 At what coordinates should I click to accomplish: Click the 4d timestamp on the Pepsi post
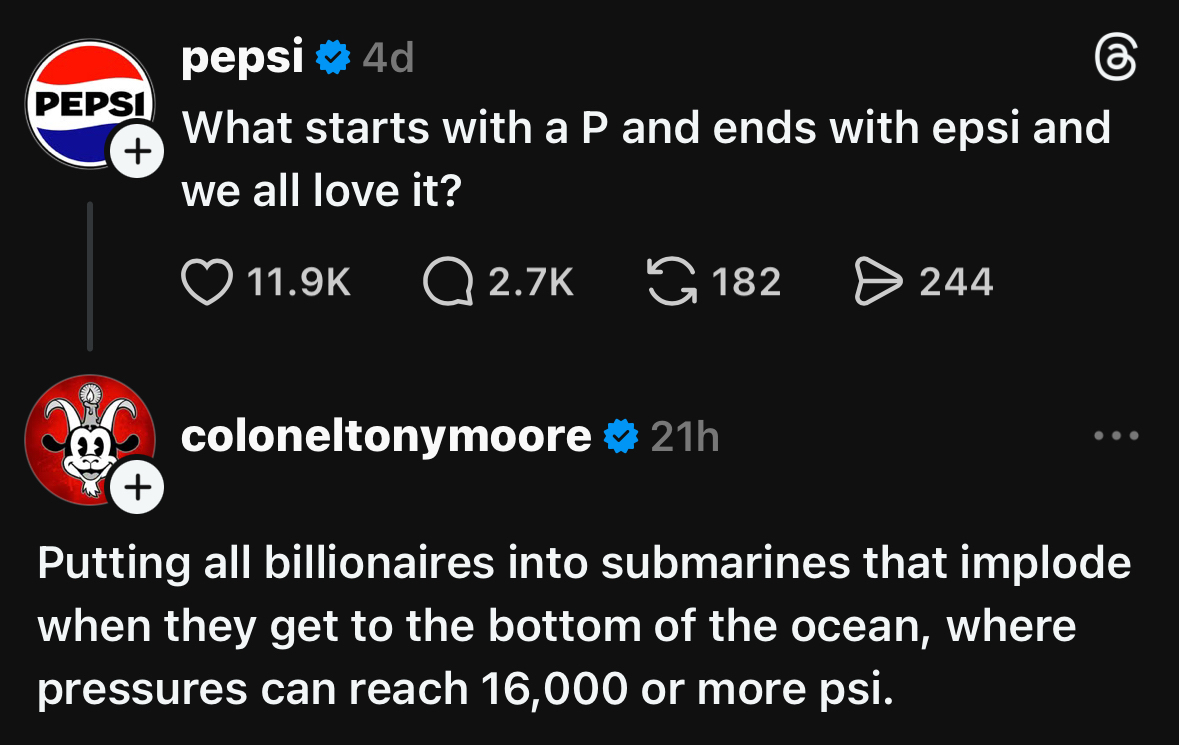[388, 61]
